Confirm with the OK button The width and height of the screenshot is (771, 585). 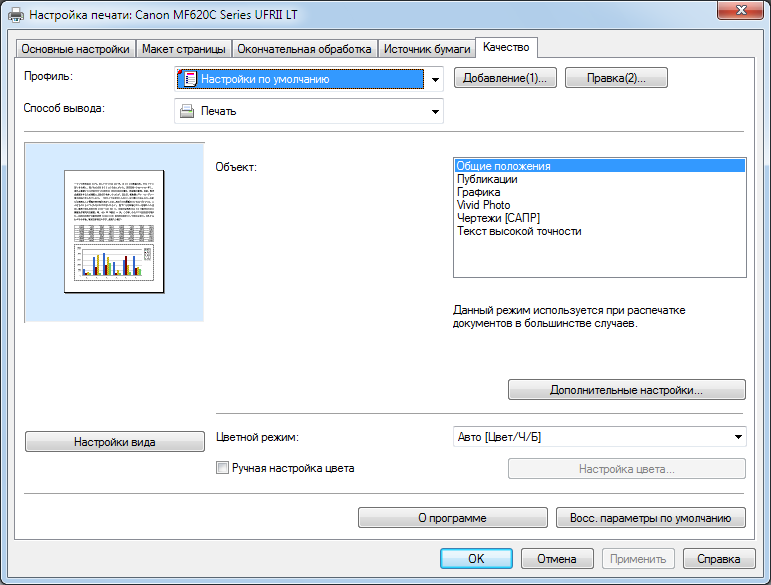pyautogui.click(x=476, y=558)
